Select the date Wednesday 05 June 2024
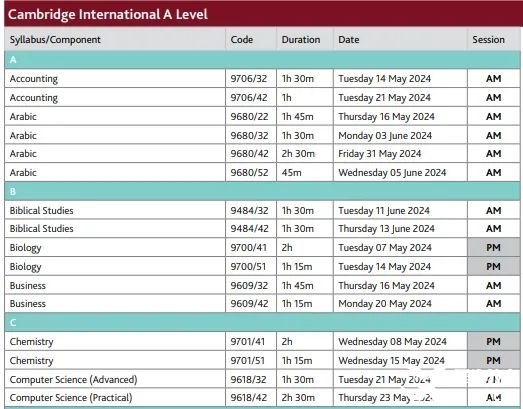This screenshot has height=409, width=523. coord(392,173)
